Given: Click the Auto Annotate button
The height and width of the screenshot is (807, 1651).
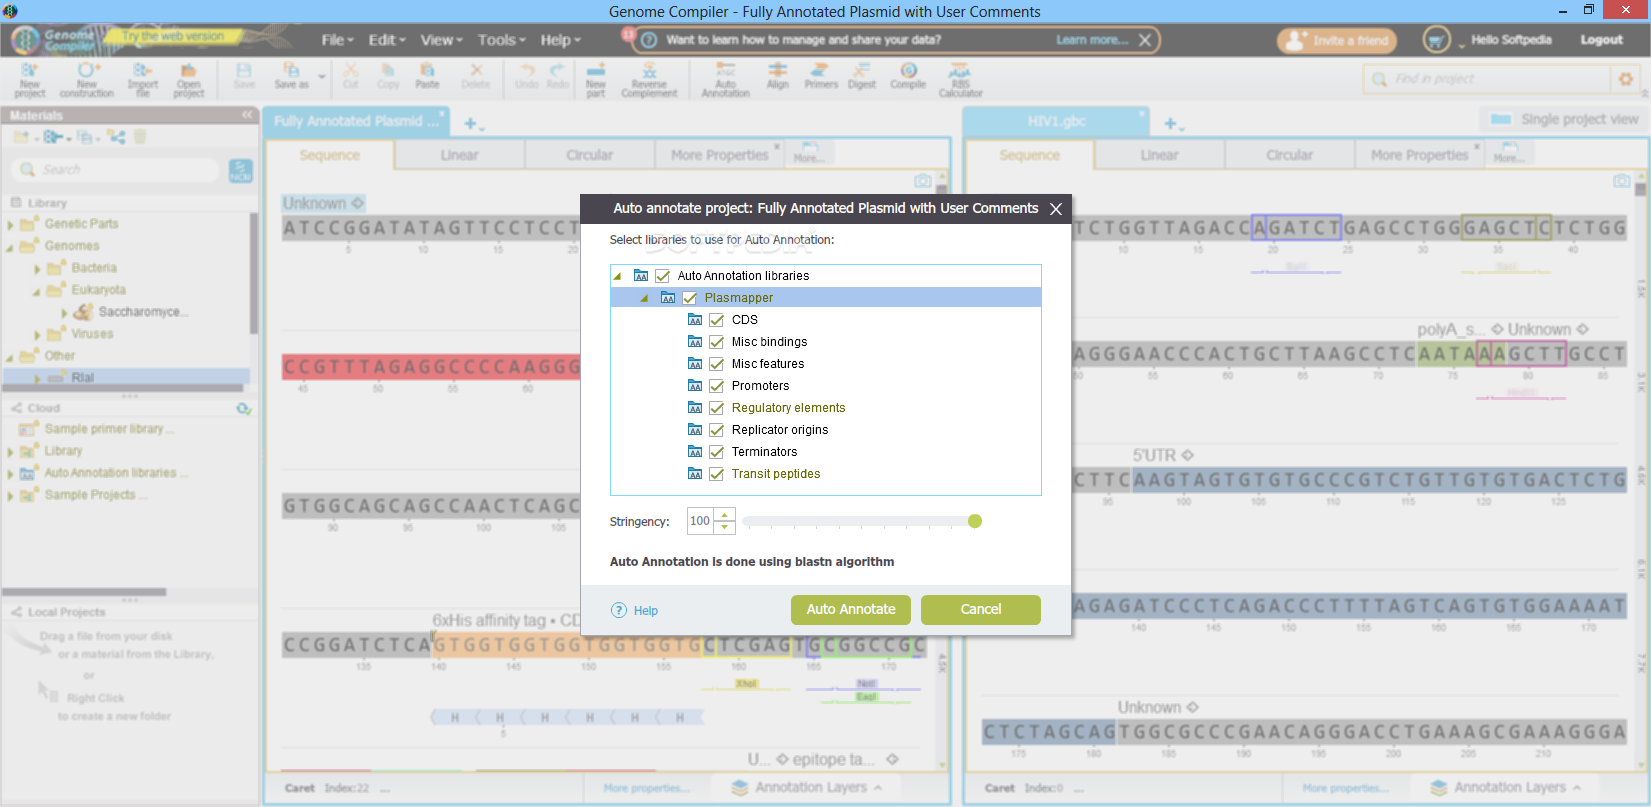Looking at the screenshot, I should coord(851,610).
